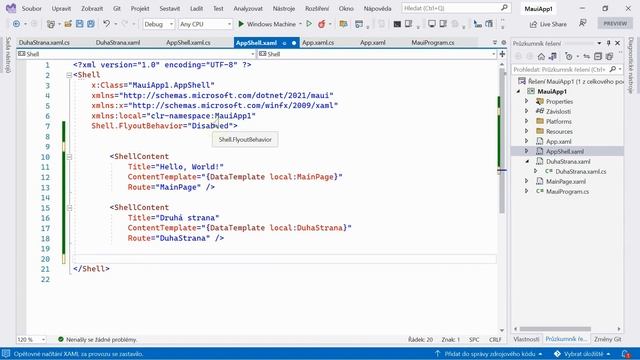Image resolution: width=640 pixels, height=360 pixels.
Task: Click the folder browse icon after Hot Reload
Action: pyautogui.click(x=343, y=24)
